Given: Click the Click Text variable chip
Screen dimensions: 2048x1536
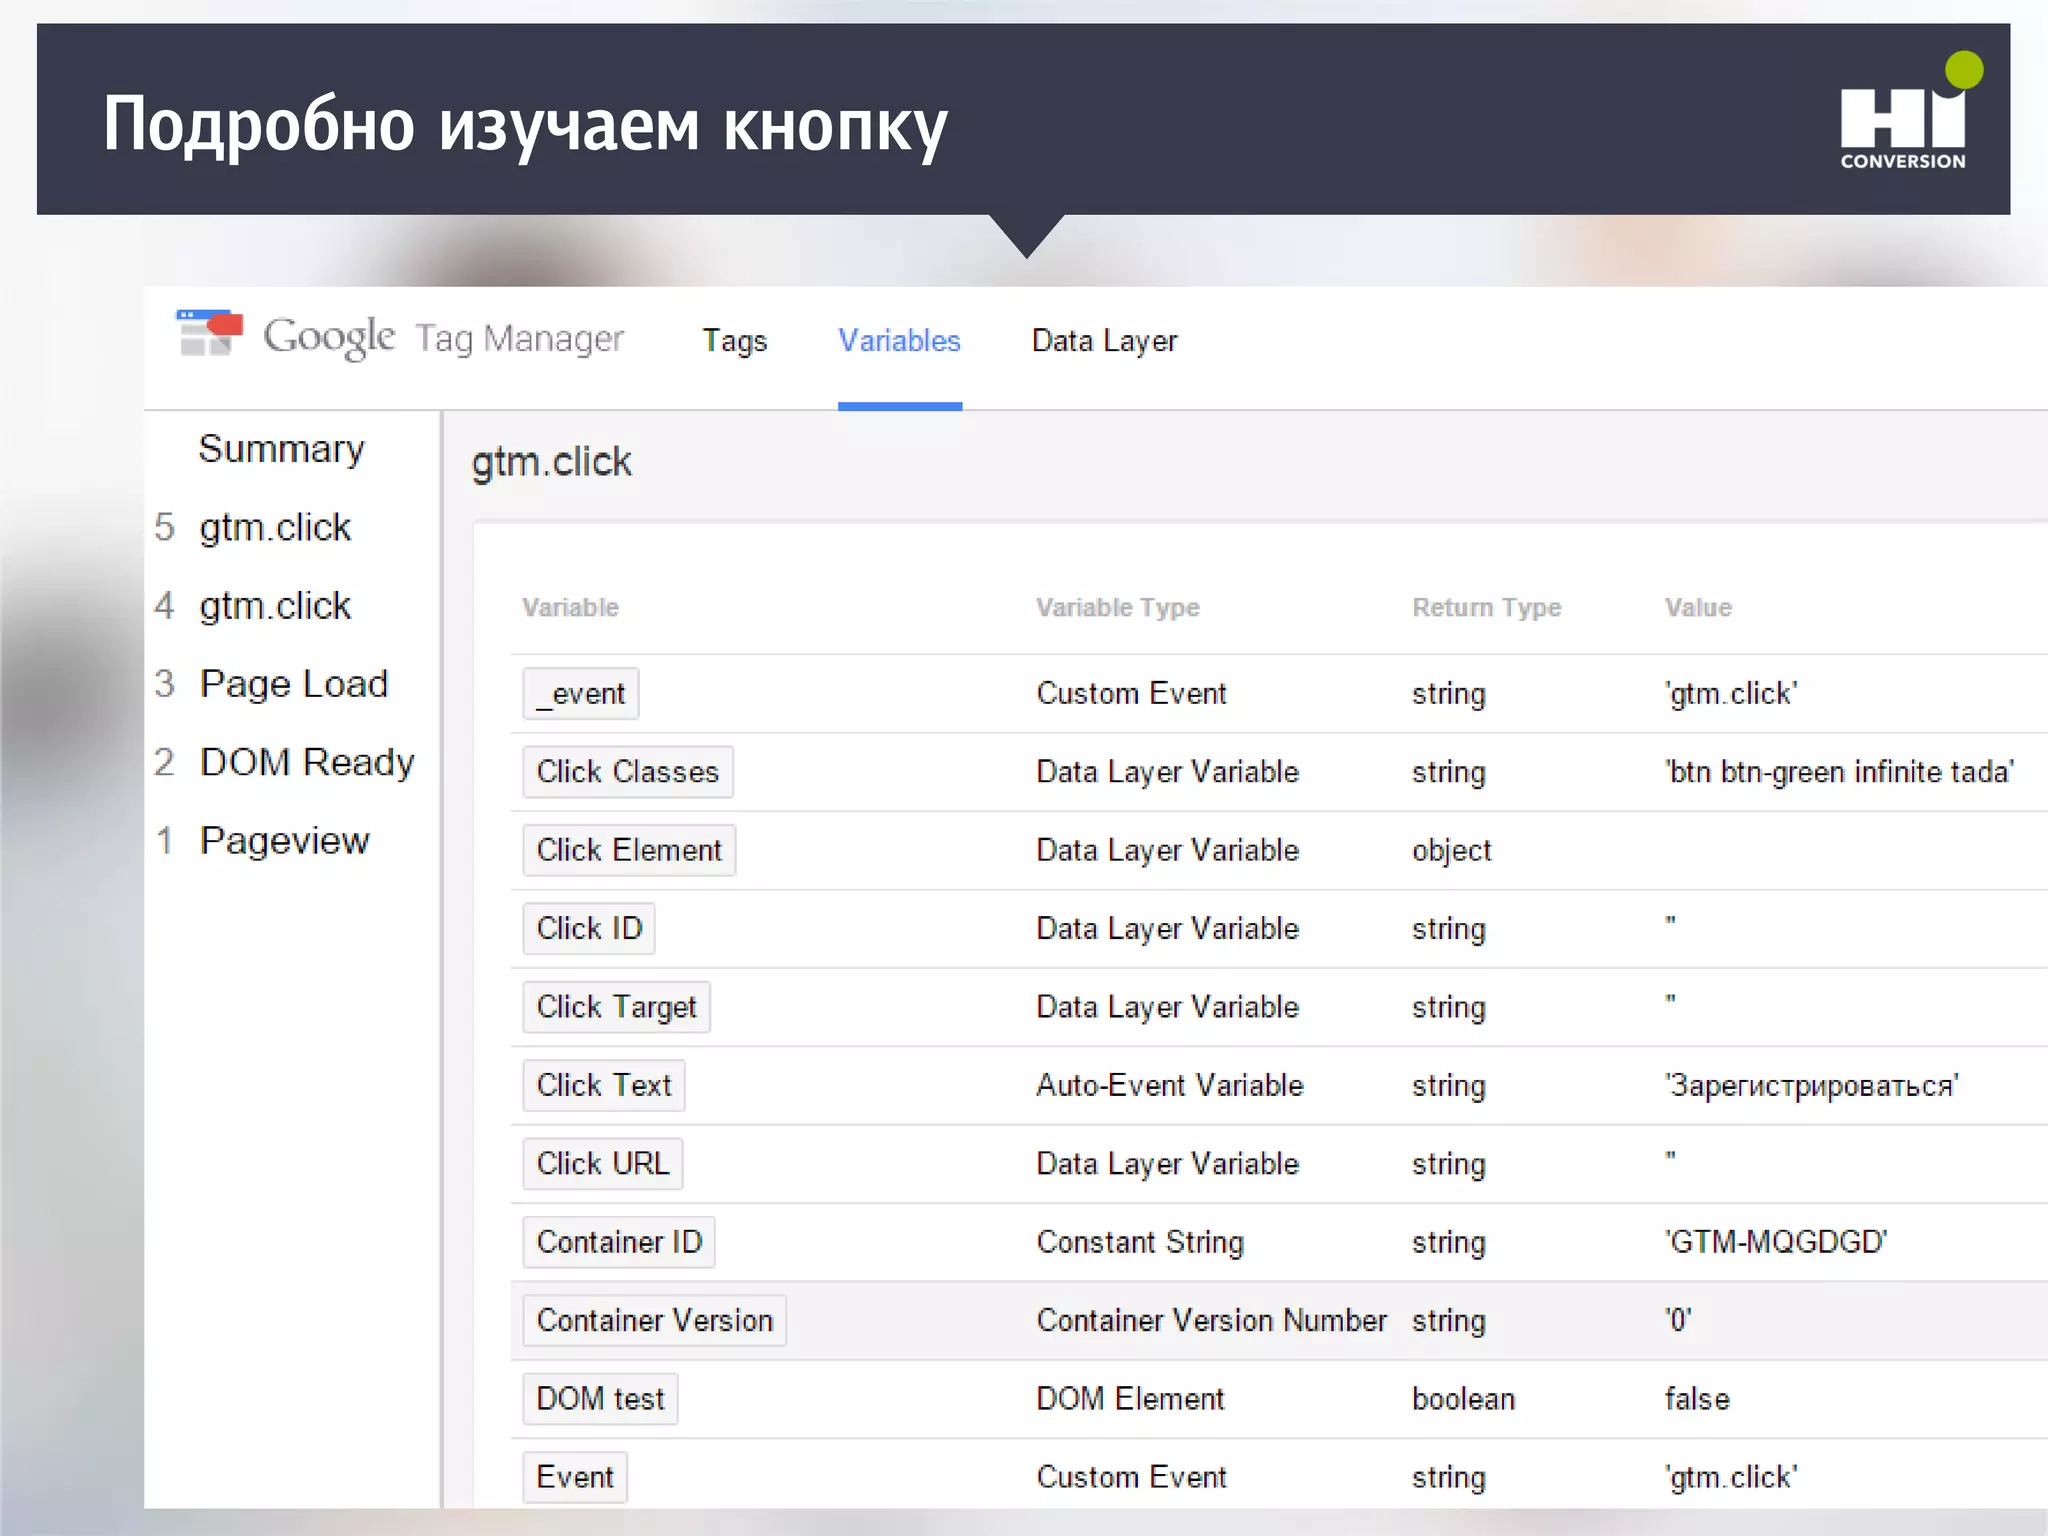Looking at the screenshot, I should pyautogui.click(x=603, y=1085).
